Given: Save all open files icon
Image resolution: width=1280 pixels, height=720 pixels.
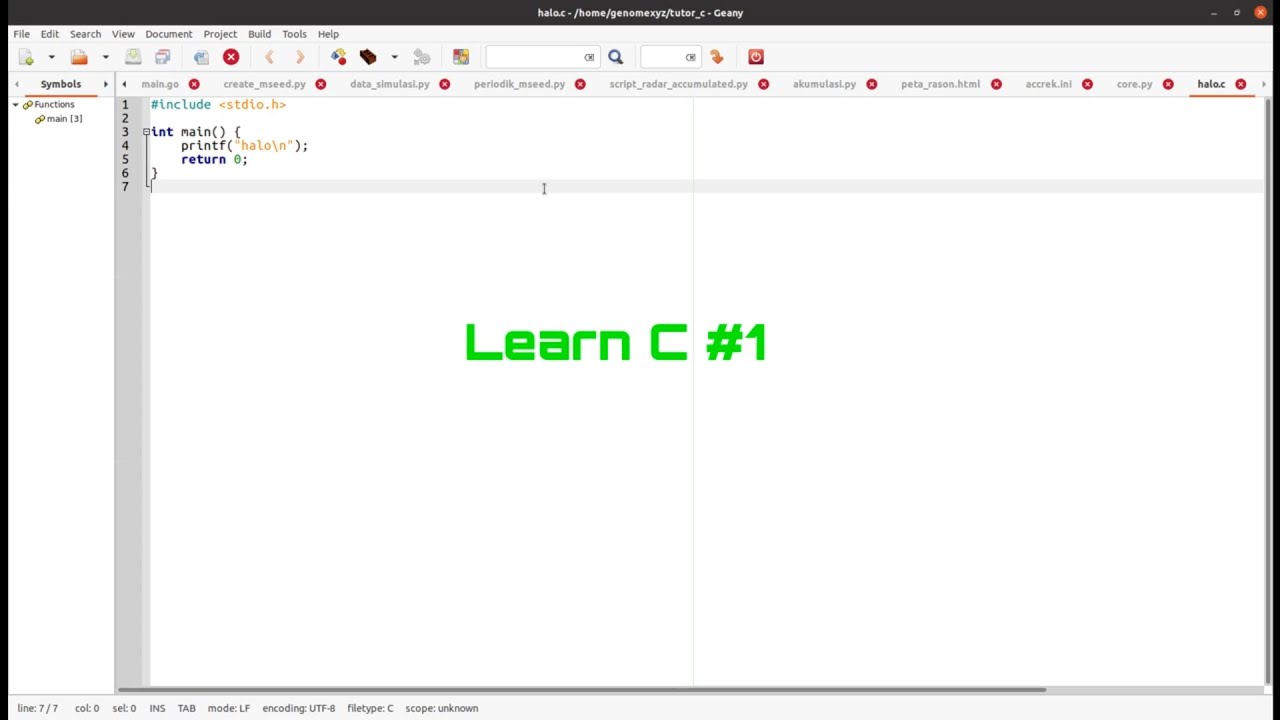Looking at the screenshot, I should [162, 57].
